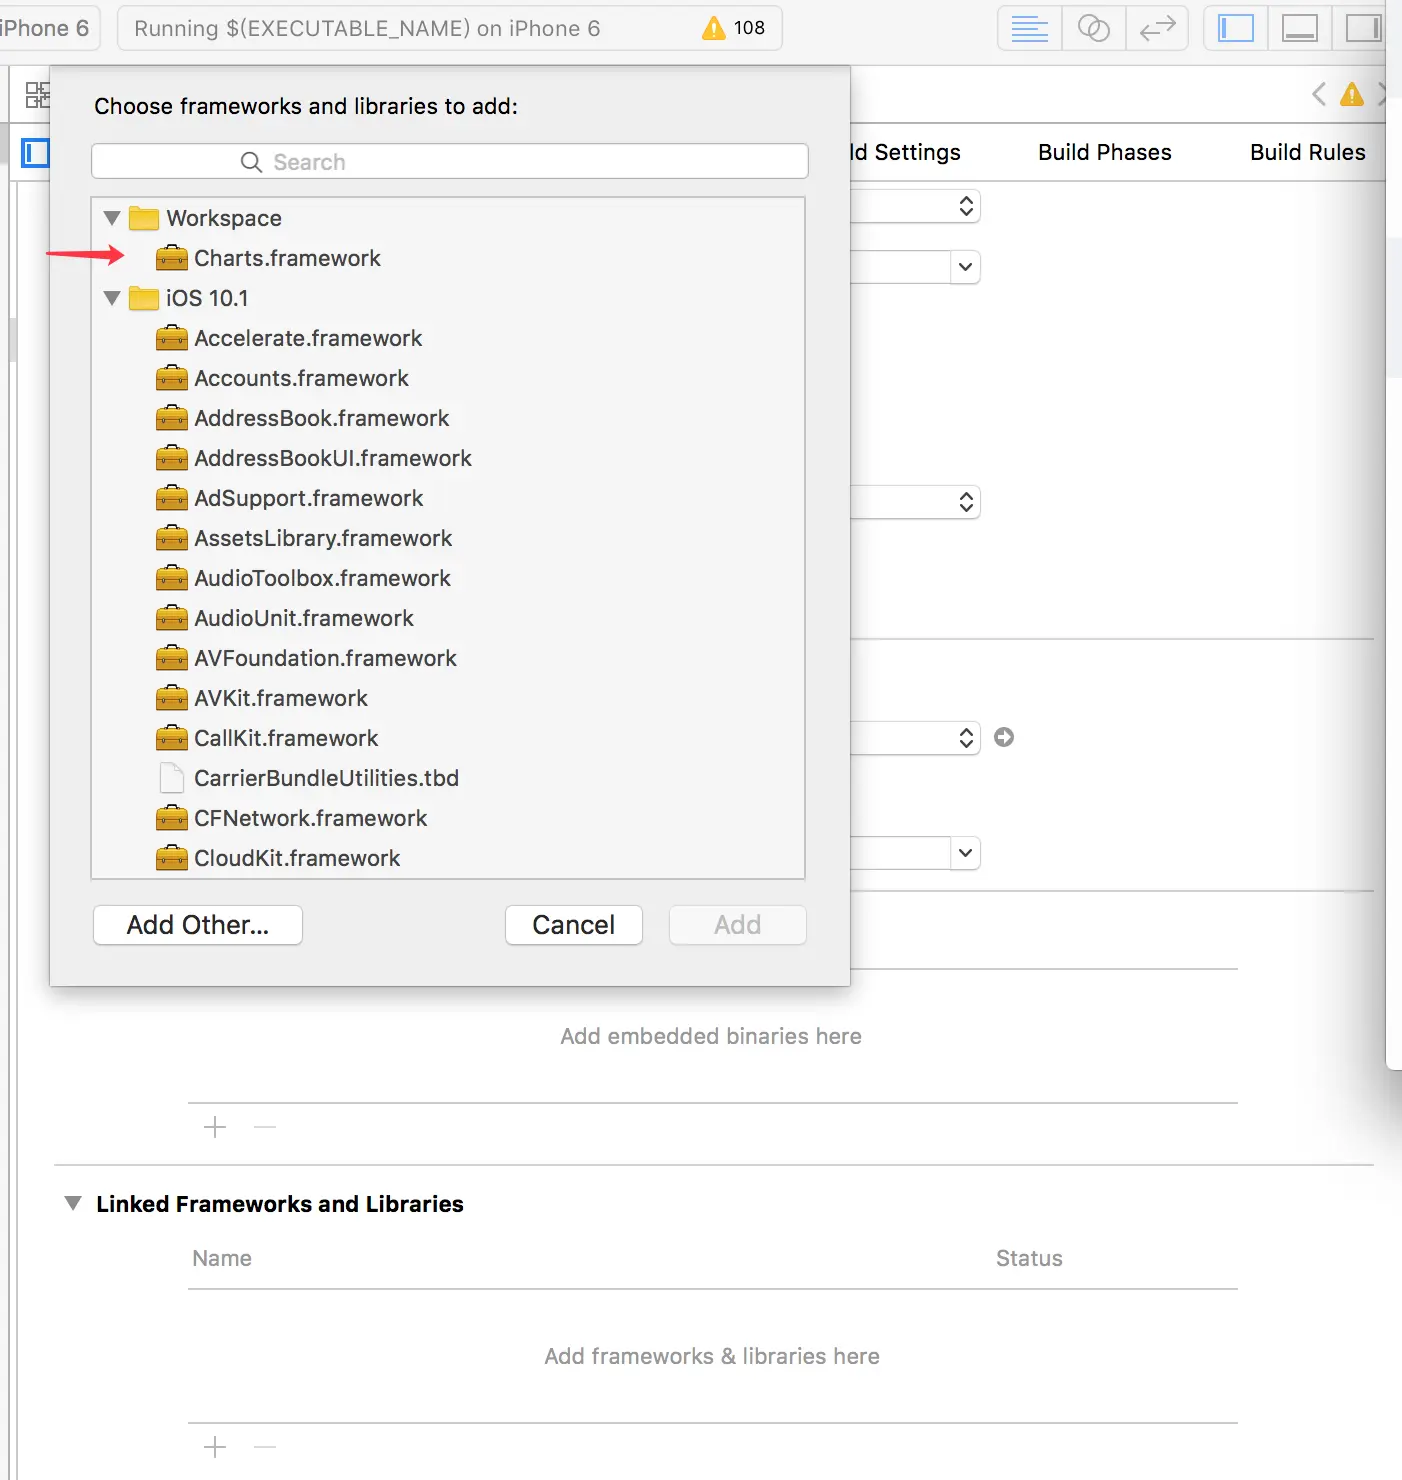Screen dimensions: 1402x1480
Task: Click the yellow warning icon in the jump bar
Action: coord(1352,94)
